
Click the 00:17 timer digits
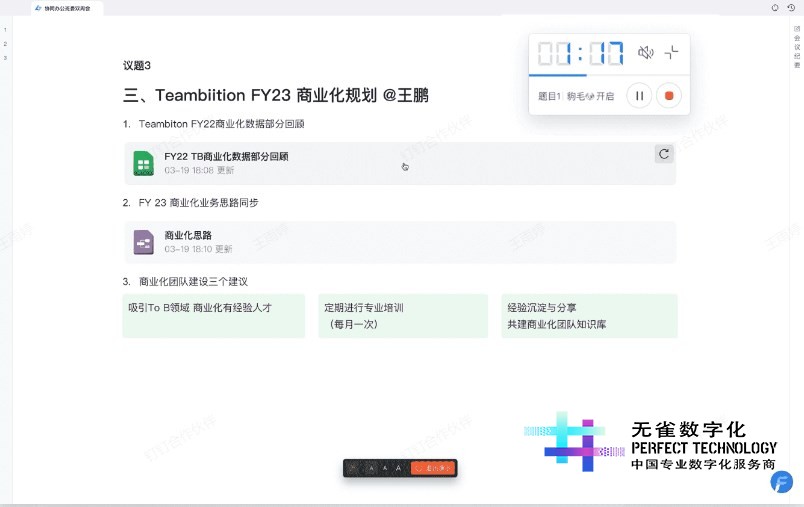(580, 53)
